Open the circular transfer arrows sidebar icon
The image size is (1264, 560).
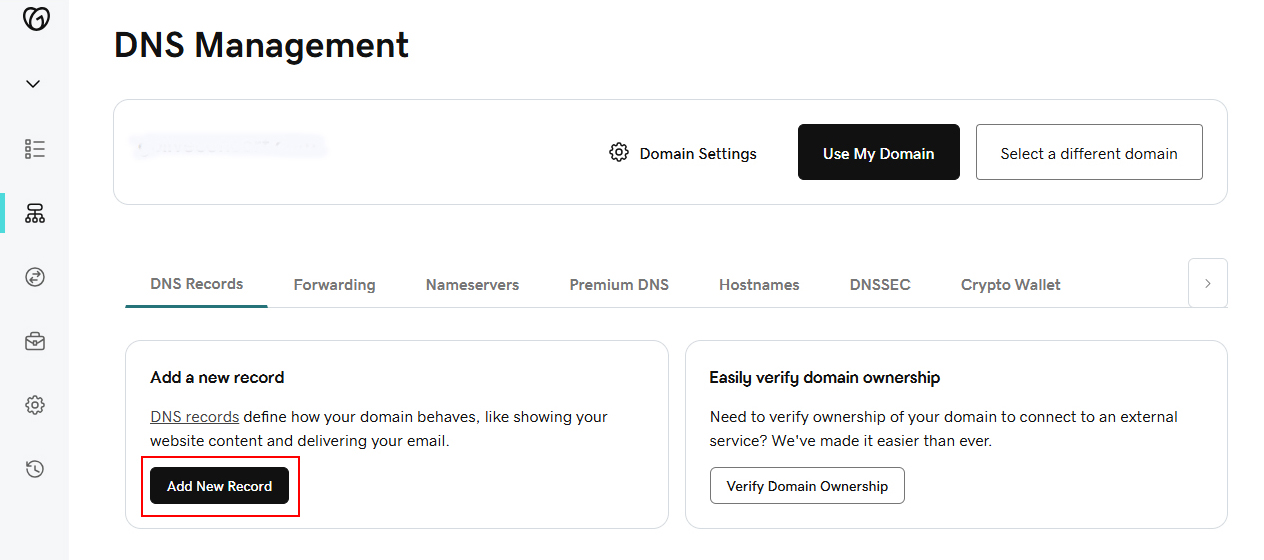tap(35, 277)
